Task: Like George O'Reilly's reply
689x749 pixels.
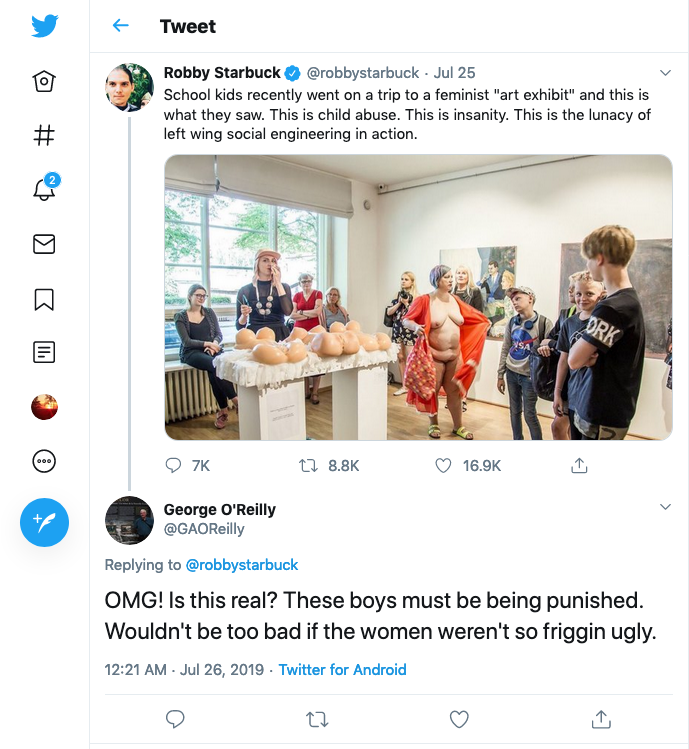Action: pyautogui.click(x=459, y=719)
